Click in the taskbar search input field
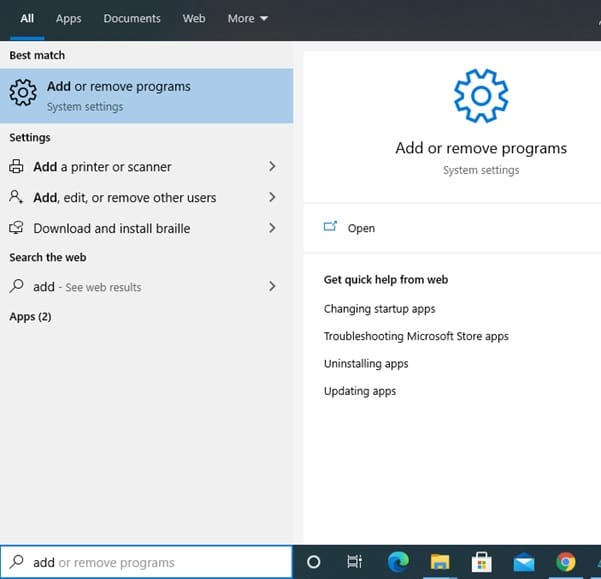Viewport: 601px width, 579px height. click(x=146, y=562)
